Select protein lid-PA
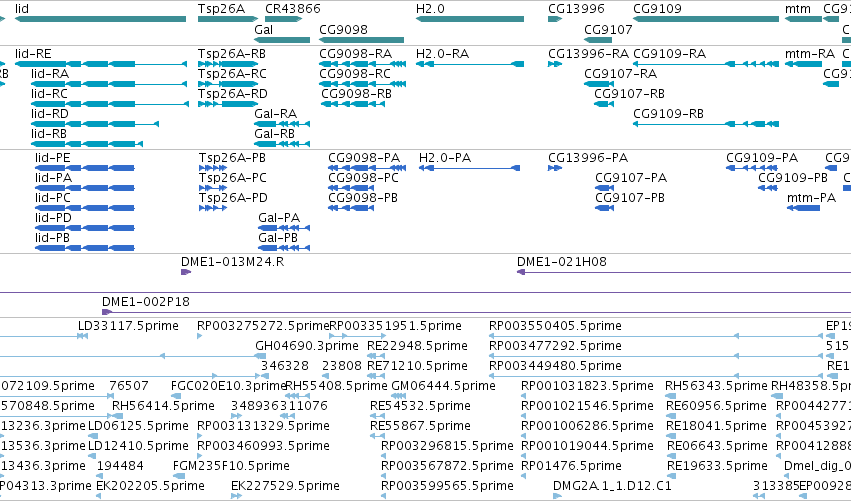This screenshot has height=501, width=851. 85,188
